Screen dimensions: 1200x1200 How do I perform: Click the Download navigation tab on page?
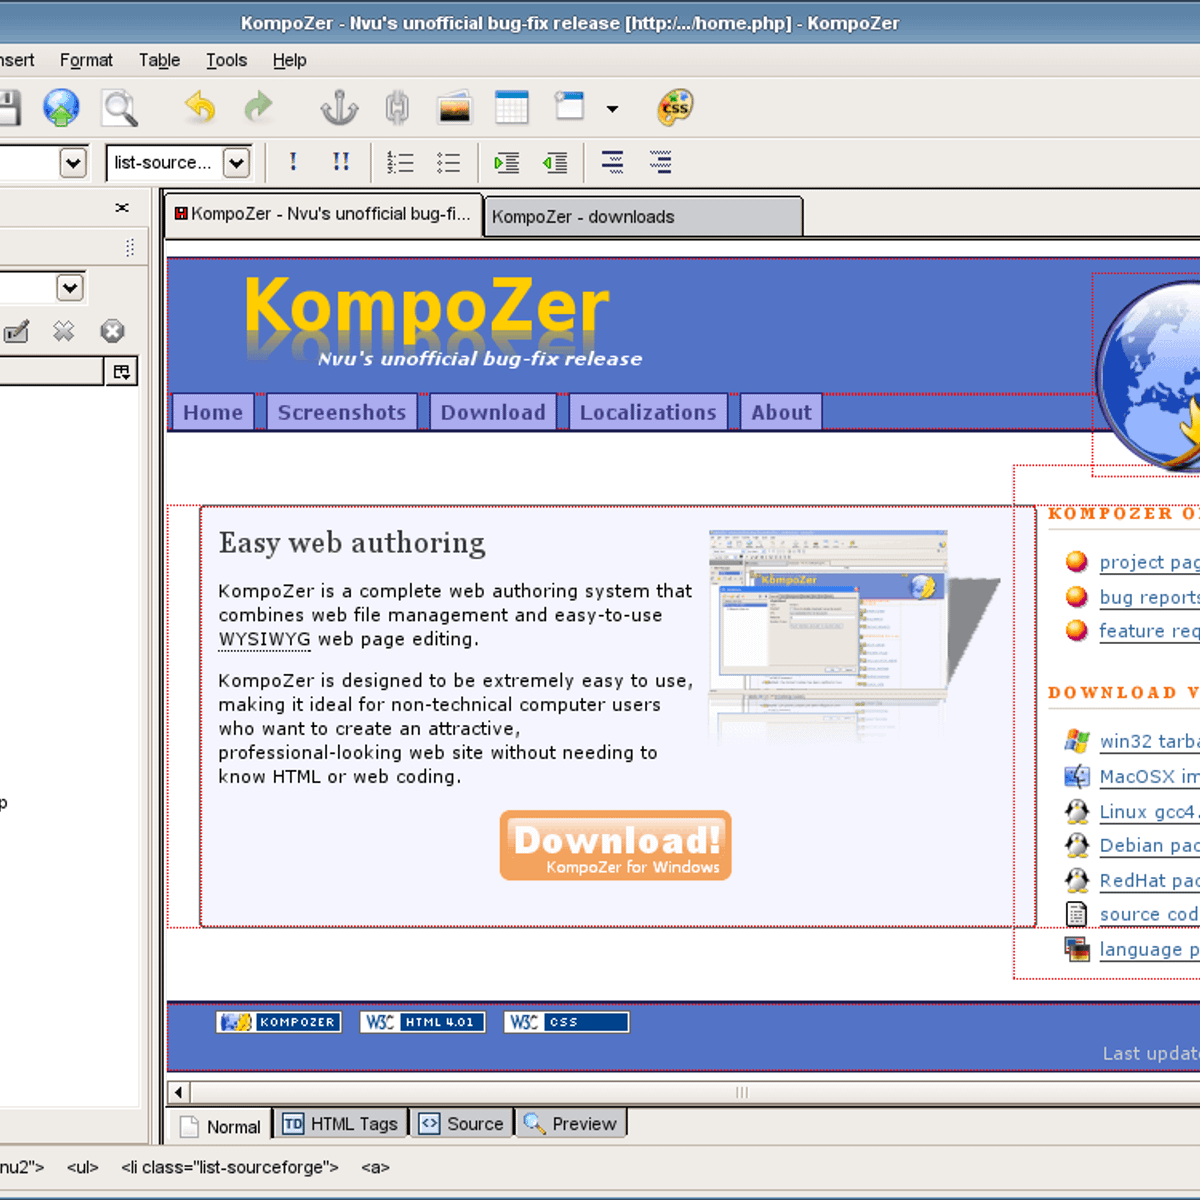pos(493,412)
